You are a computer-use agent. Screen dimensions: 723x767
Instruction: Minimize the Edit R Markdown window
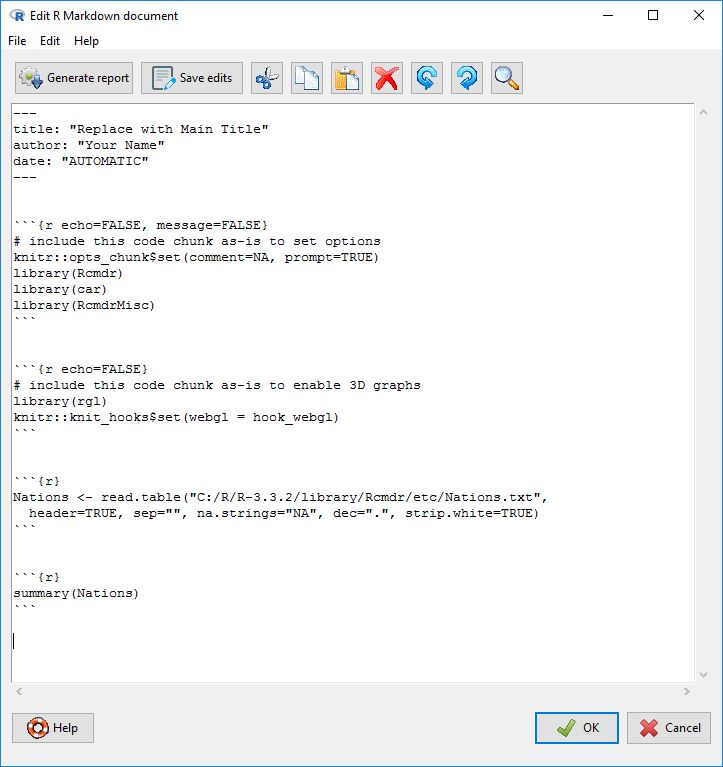click(x=608, y=16)
